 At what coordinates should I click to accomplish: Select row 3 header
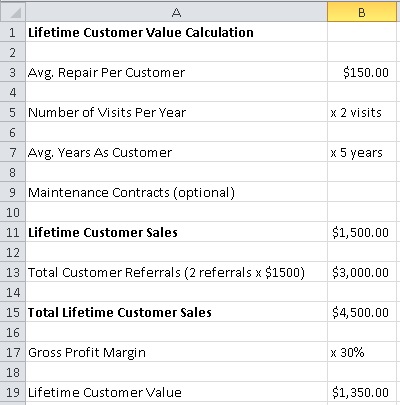pyautogui.click(x=13, y=72)
